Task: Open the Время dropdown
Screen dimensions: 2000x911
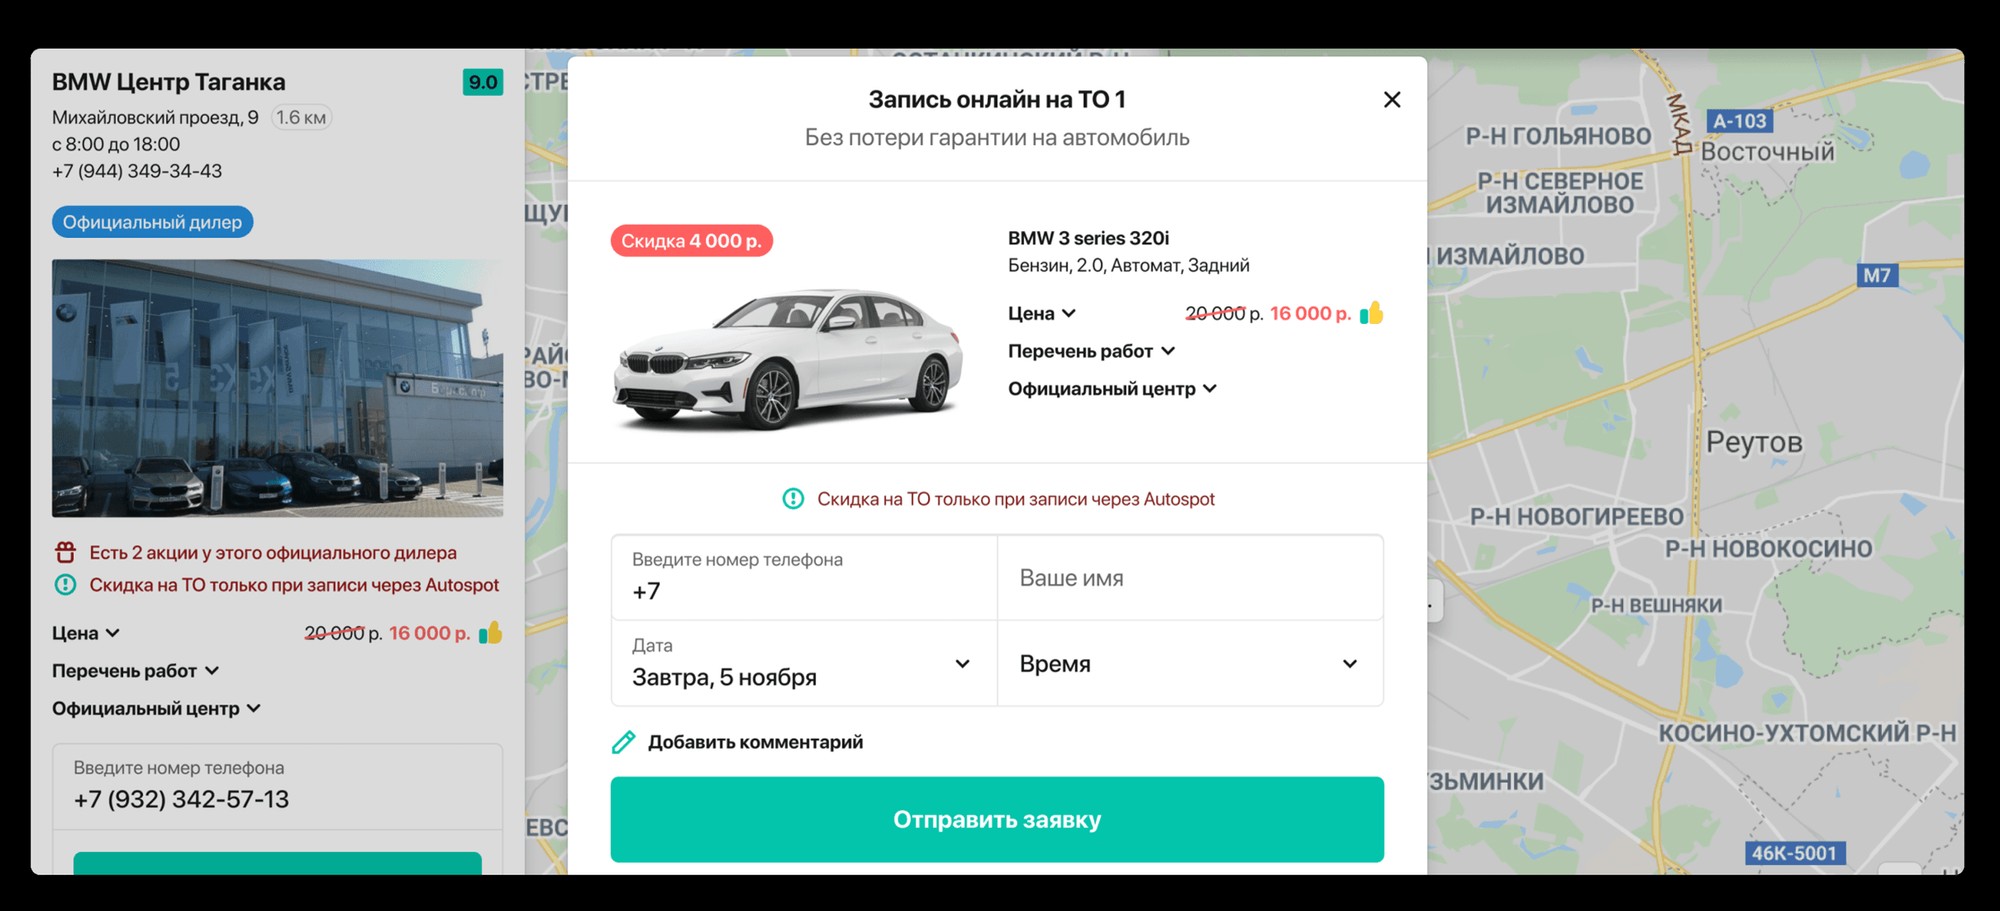Action: click(x=1190, y=663)
